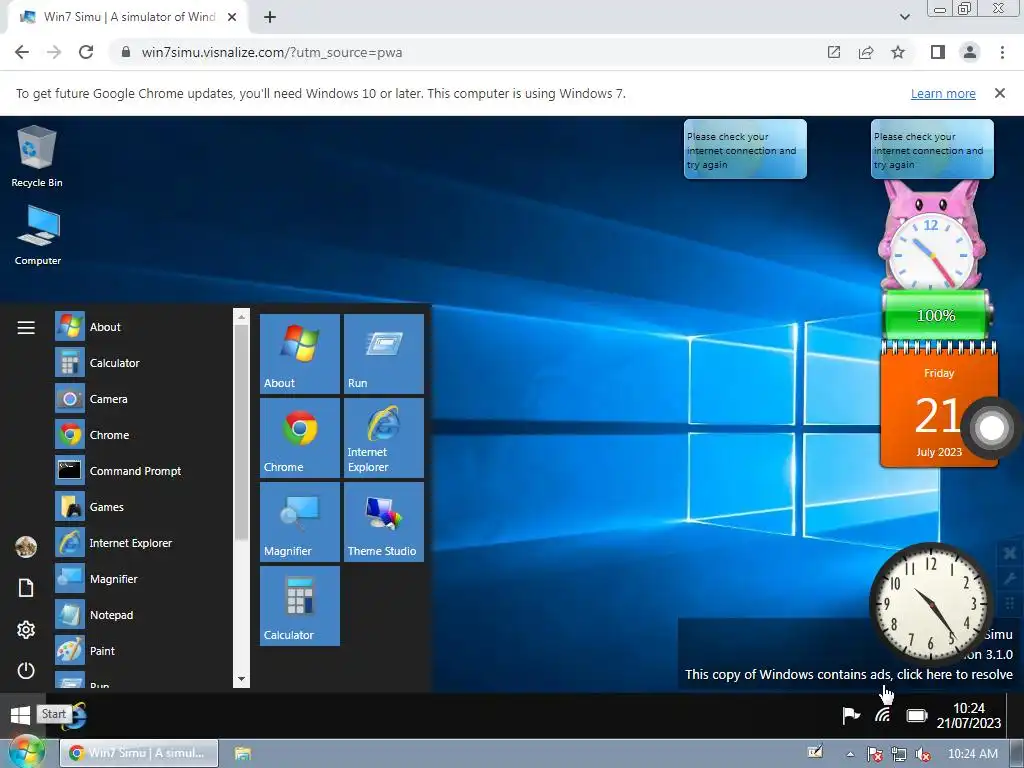Click the round analog clock gadget
The image size is (1024, 768).
coord(931,605)
